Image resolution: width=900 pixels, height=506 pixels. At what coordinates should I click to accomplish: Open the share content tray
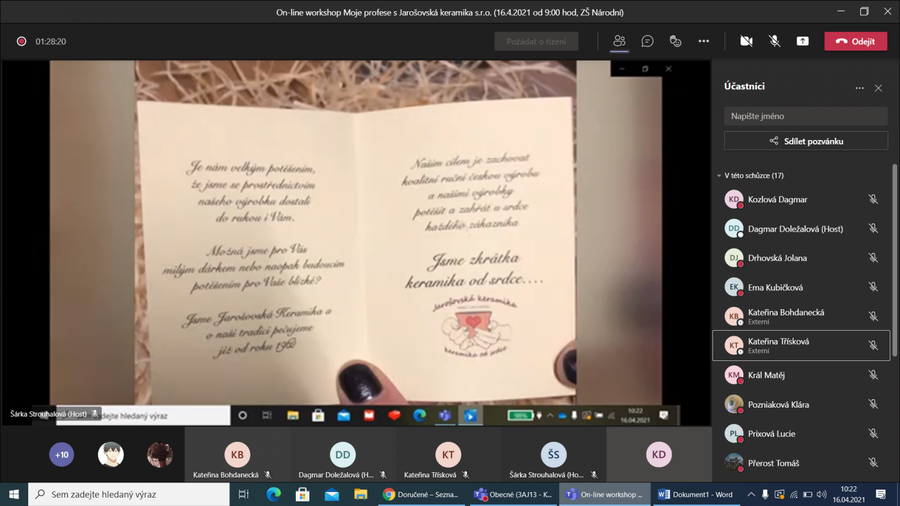tap(802, 41)
